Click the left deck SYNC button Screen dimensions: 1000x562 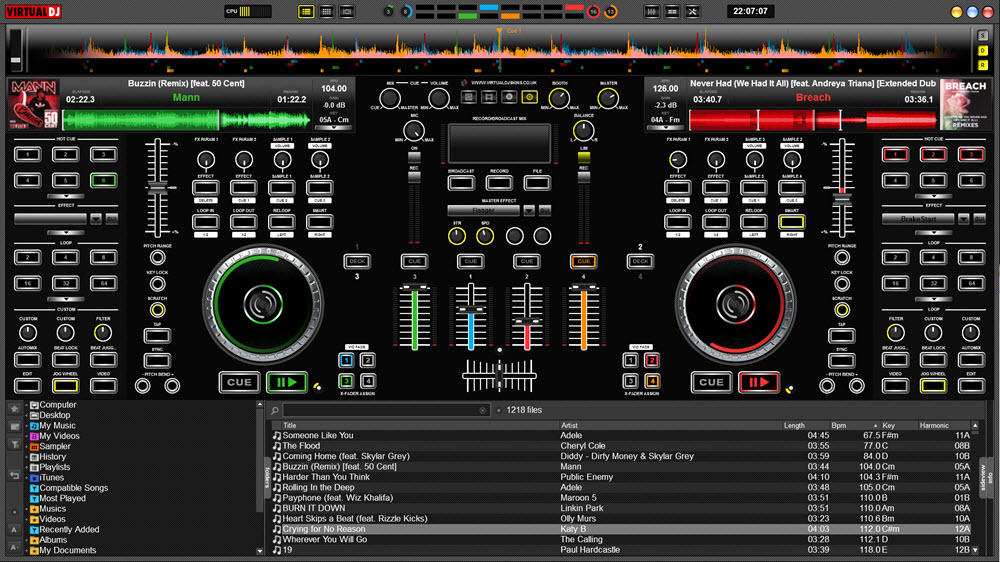pyautogui.click(x=157, y=360)
